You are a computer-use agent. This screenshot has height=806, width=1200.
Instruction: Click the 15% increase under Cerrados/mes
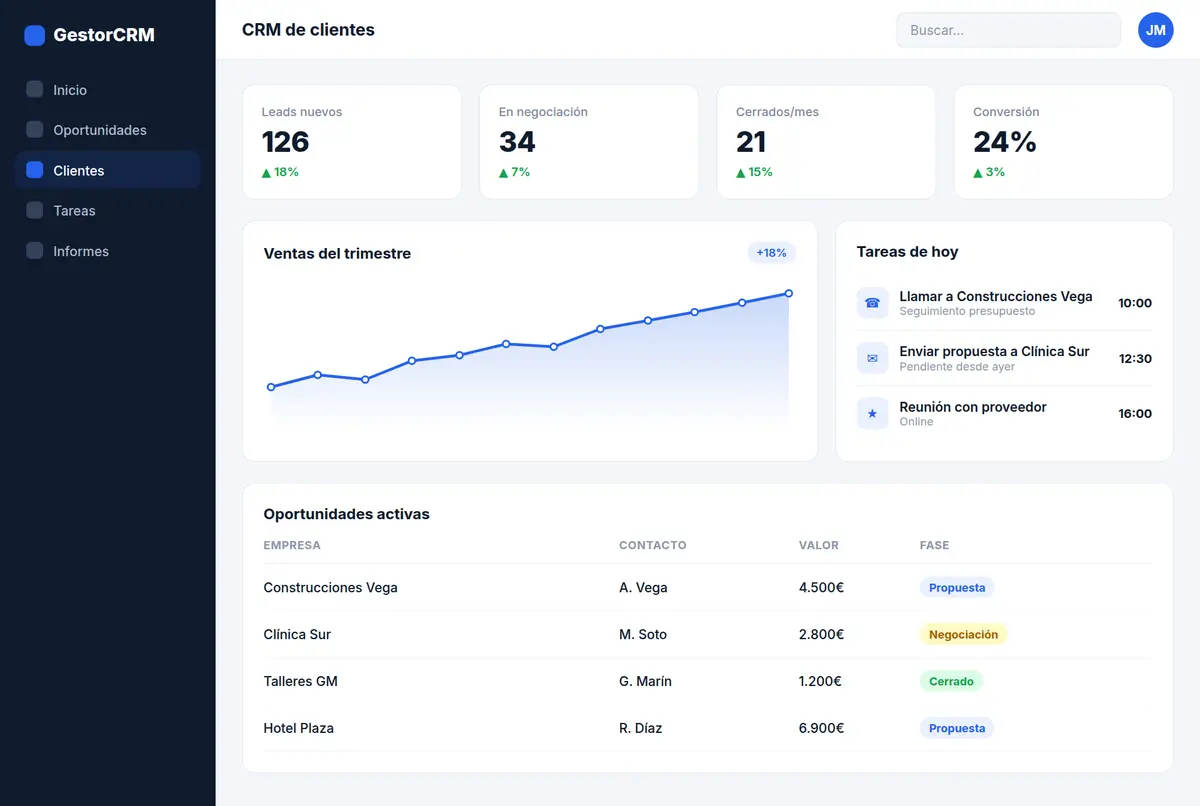[754, 172]
